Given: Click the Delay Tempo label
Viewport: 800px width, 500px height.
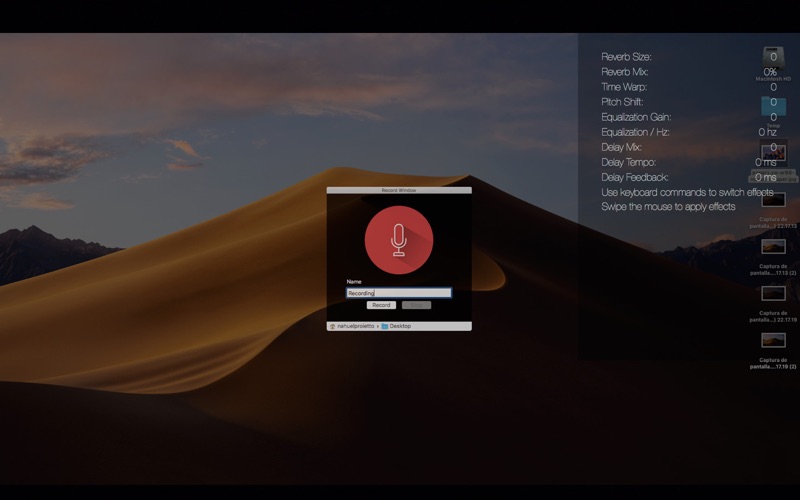Looking at the screenshot, I should click(629, 162).
